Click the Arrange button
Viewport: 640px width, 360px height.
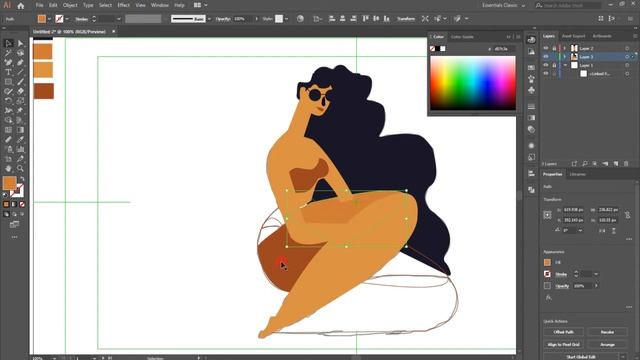(x=607, y=345)
